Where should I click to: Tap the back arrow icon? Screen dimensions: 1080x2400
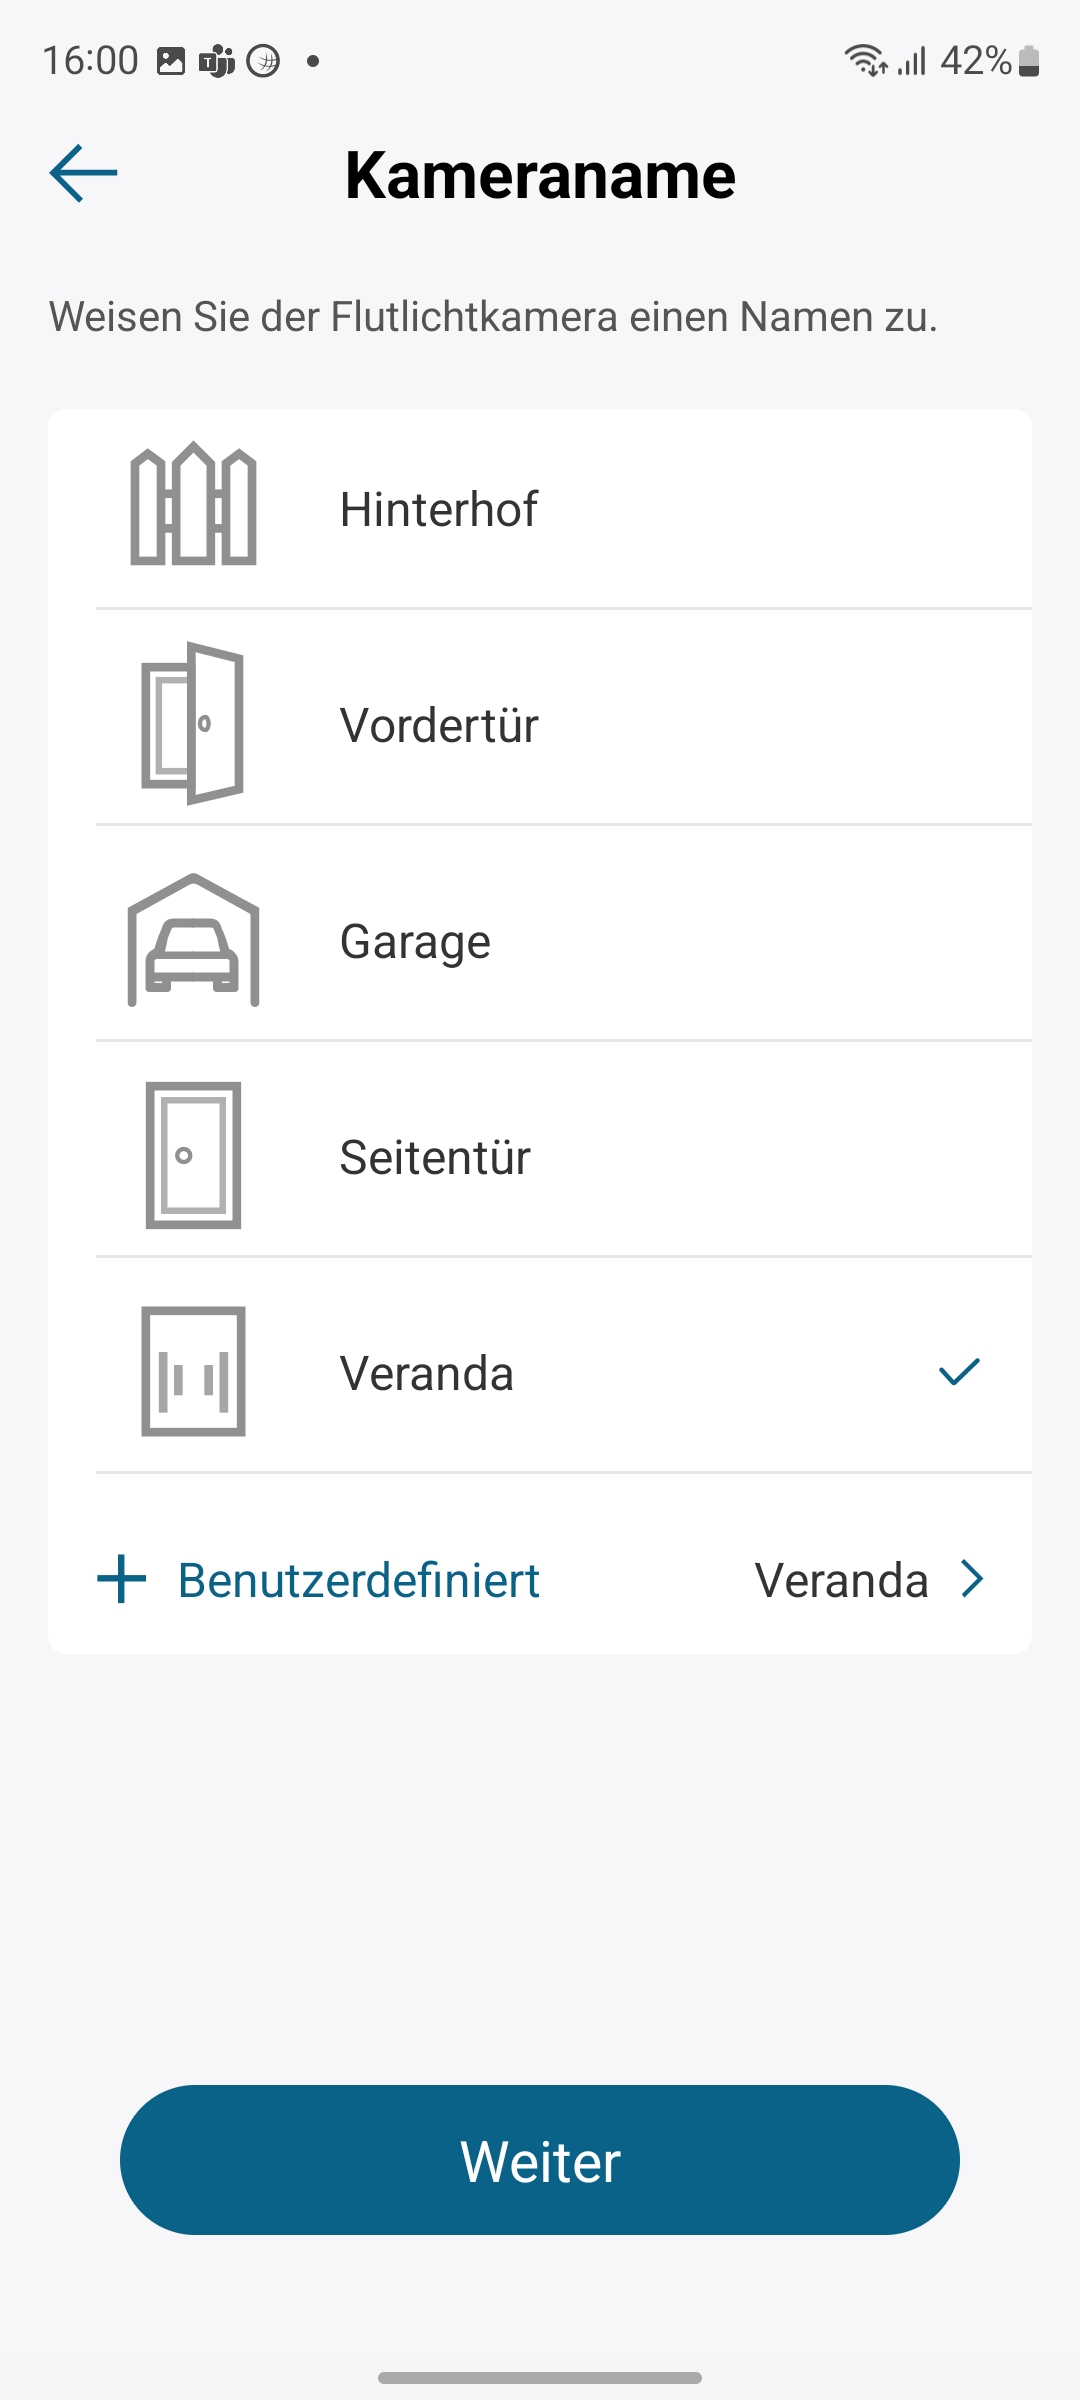[x=83, y=173]
